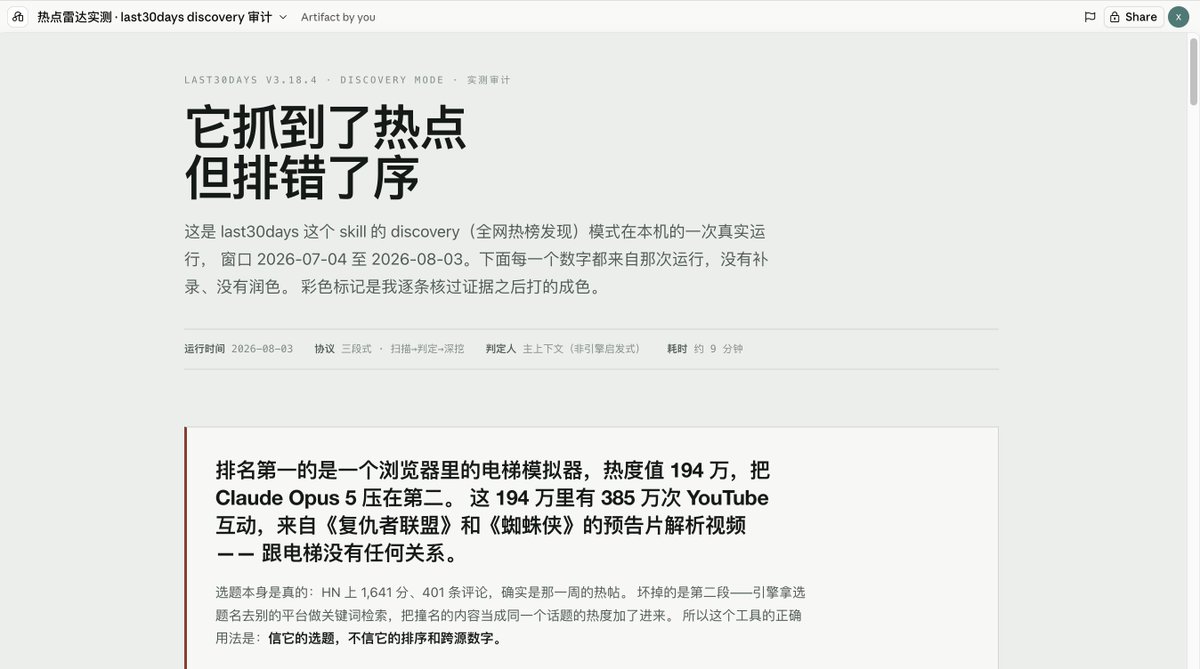Click the LAST30DAYS V3.18.4 header line
Image resolution: width=1200 pixels, height=669 pixels.
[347, 80]
